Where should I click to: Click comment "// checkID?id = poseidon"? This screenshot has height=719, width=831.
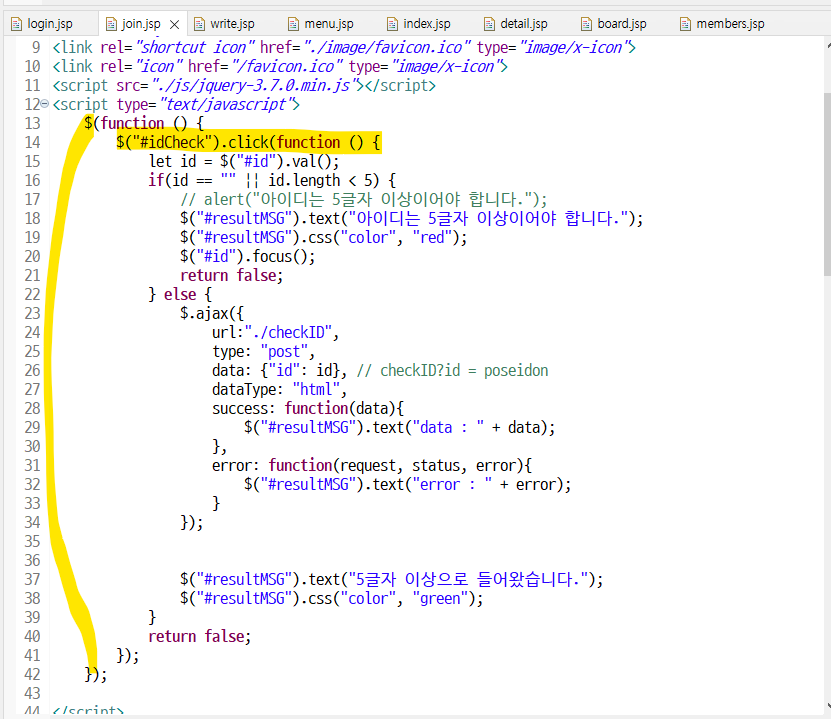pyautogui.click(x=453, y=371)
